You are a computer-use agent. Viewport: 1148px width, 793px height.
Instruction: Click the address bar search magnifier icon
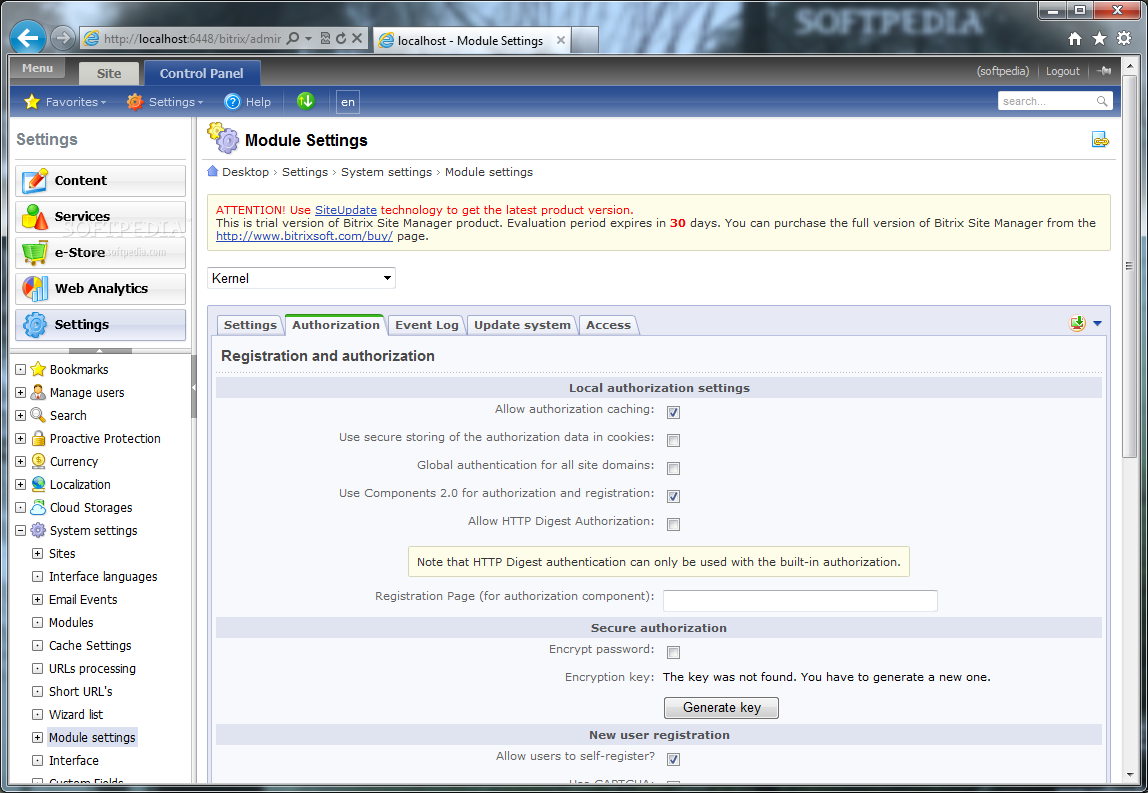click(x=293, y=38)
